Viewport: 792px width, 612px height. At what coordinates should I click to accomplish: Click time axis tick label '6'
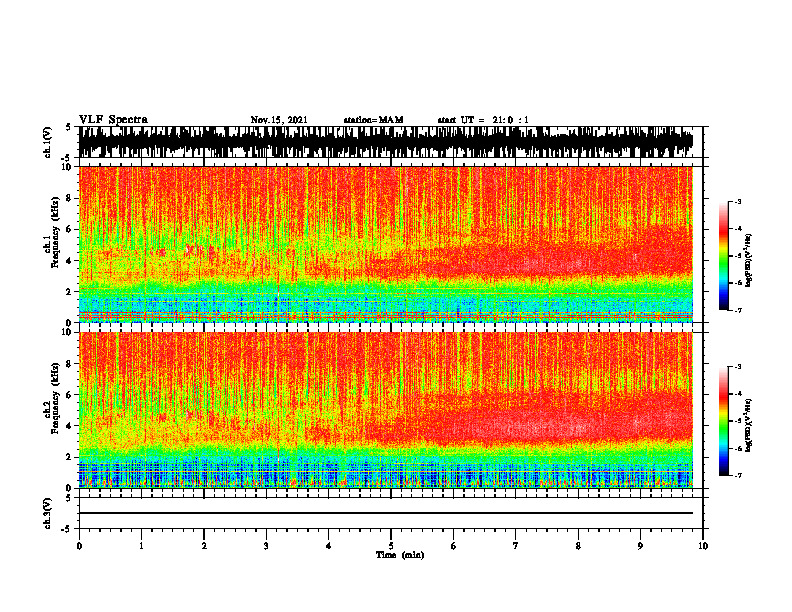tap(454, 546)
